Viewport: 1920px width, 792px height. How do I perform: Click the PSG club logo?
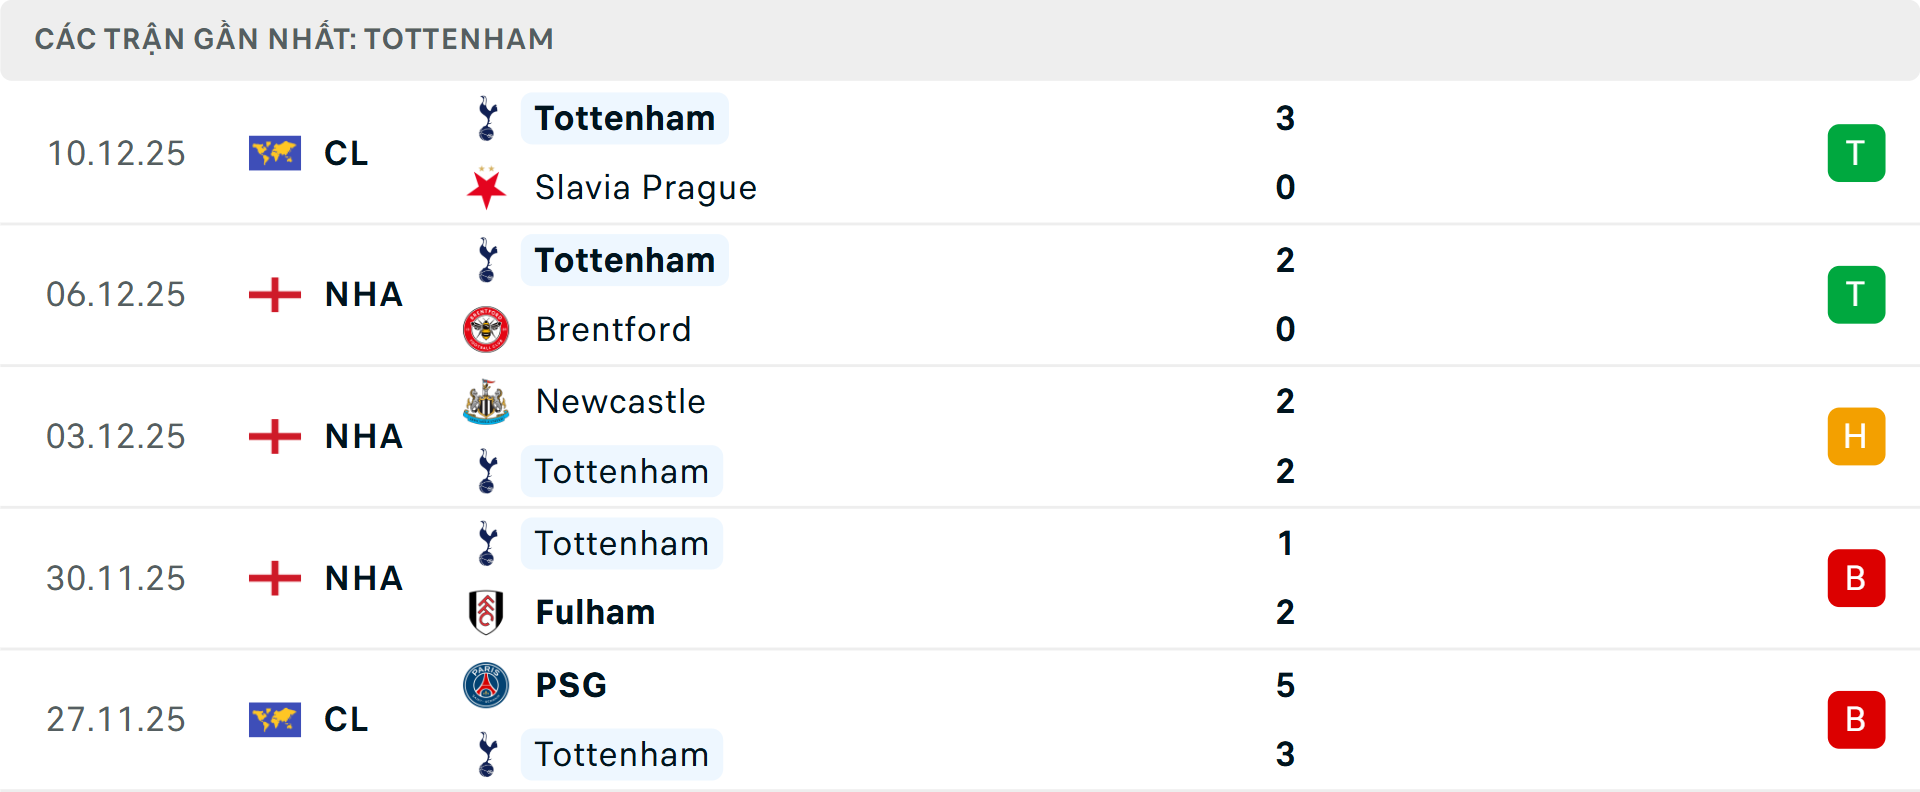pos(487,685)
